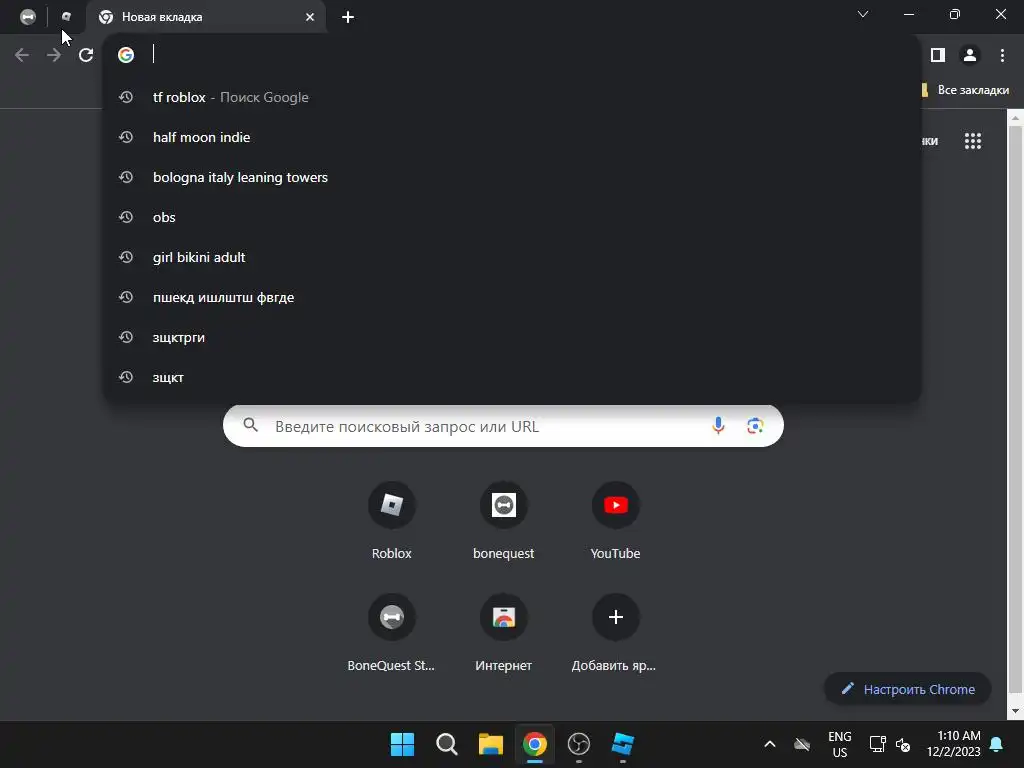Click the Google icon in address bar

tap(126, 55)
